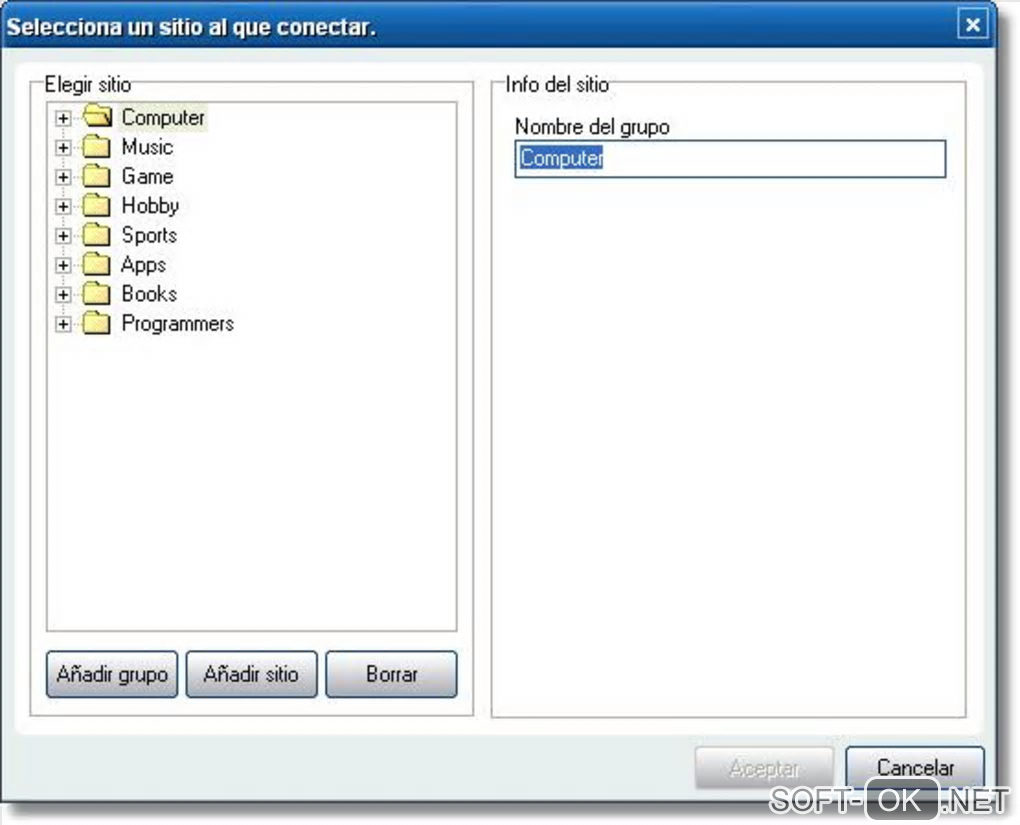The height and width of the screenshot is (825, 1020).
Task: Select the Music label in tree
Action: (x=147, y=147)
